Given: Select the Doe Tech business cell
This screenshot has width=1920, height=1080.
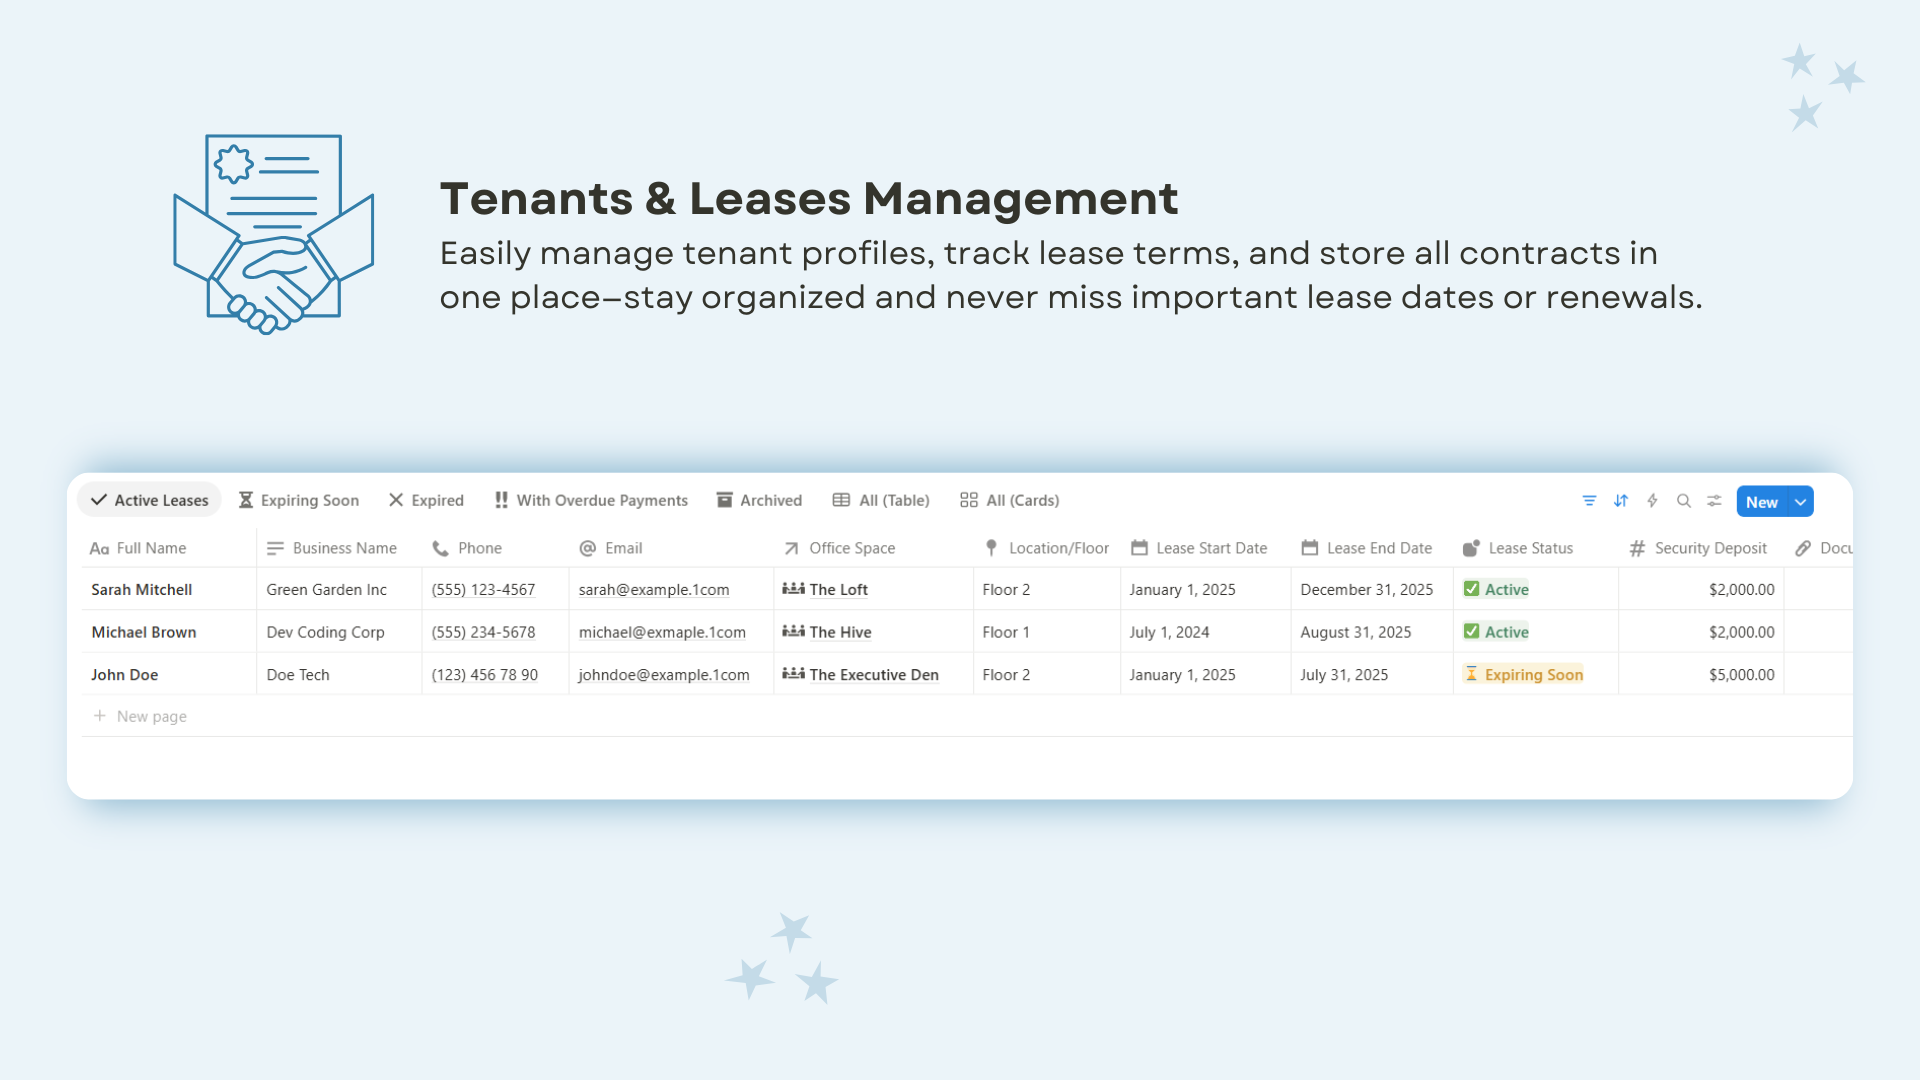Looking at the screenshot, I should point(340,675).
